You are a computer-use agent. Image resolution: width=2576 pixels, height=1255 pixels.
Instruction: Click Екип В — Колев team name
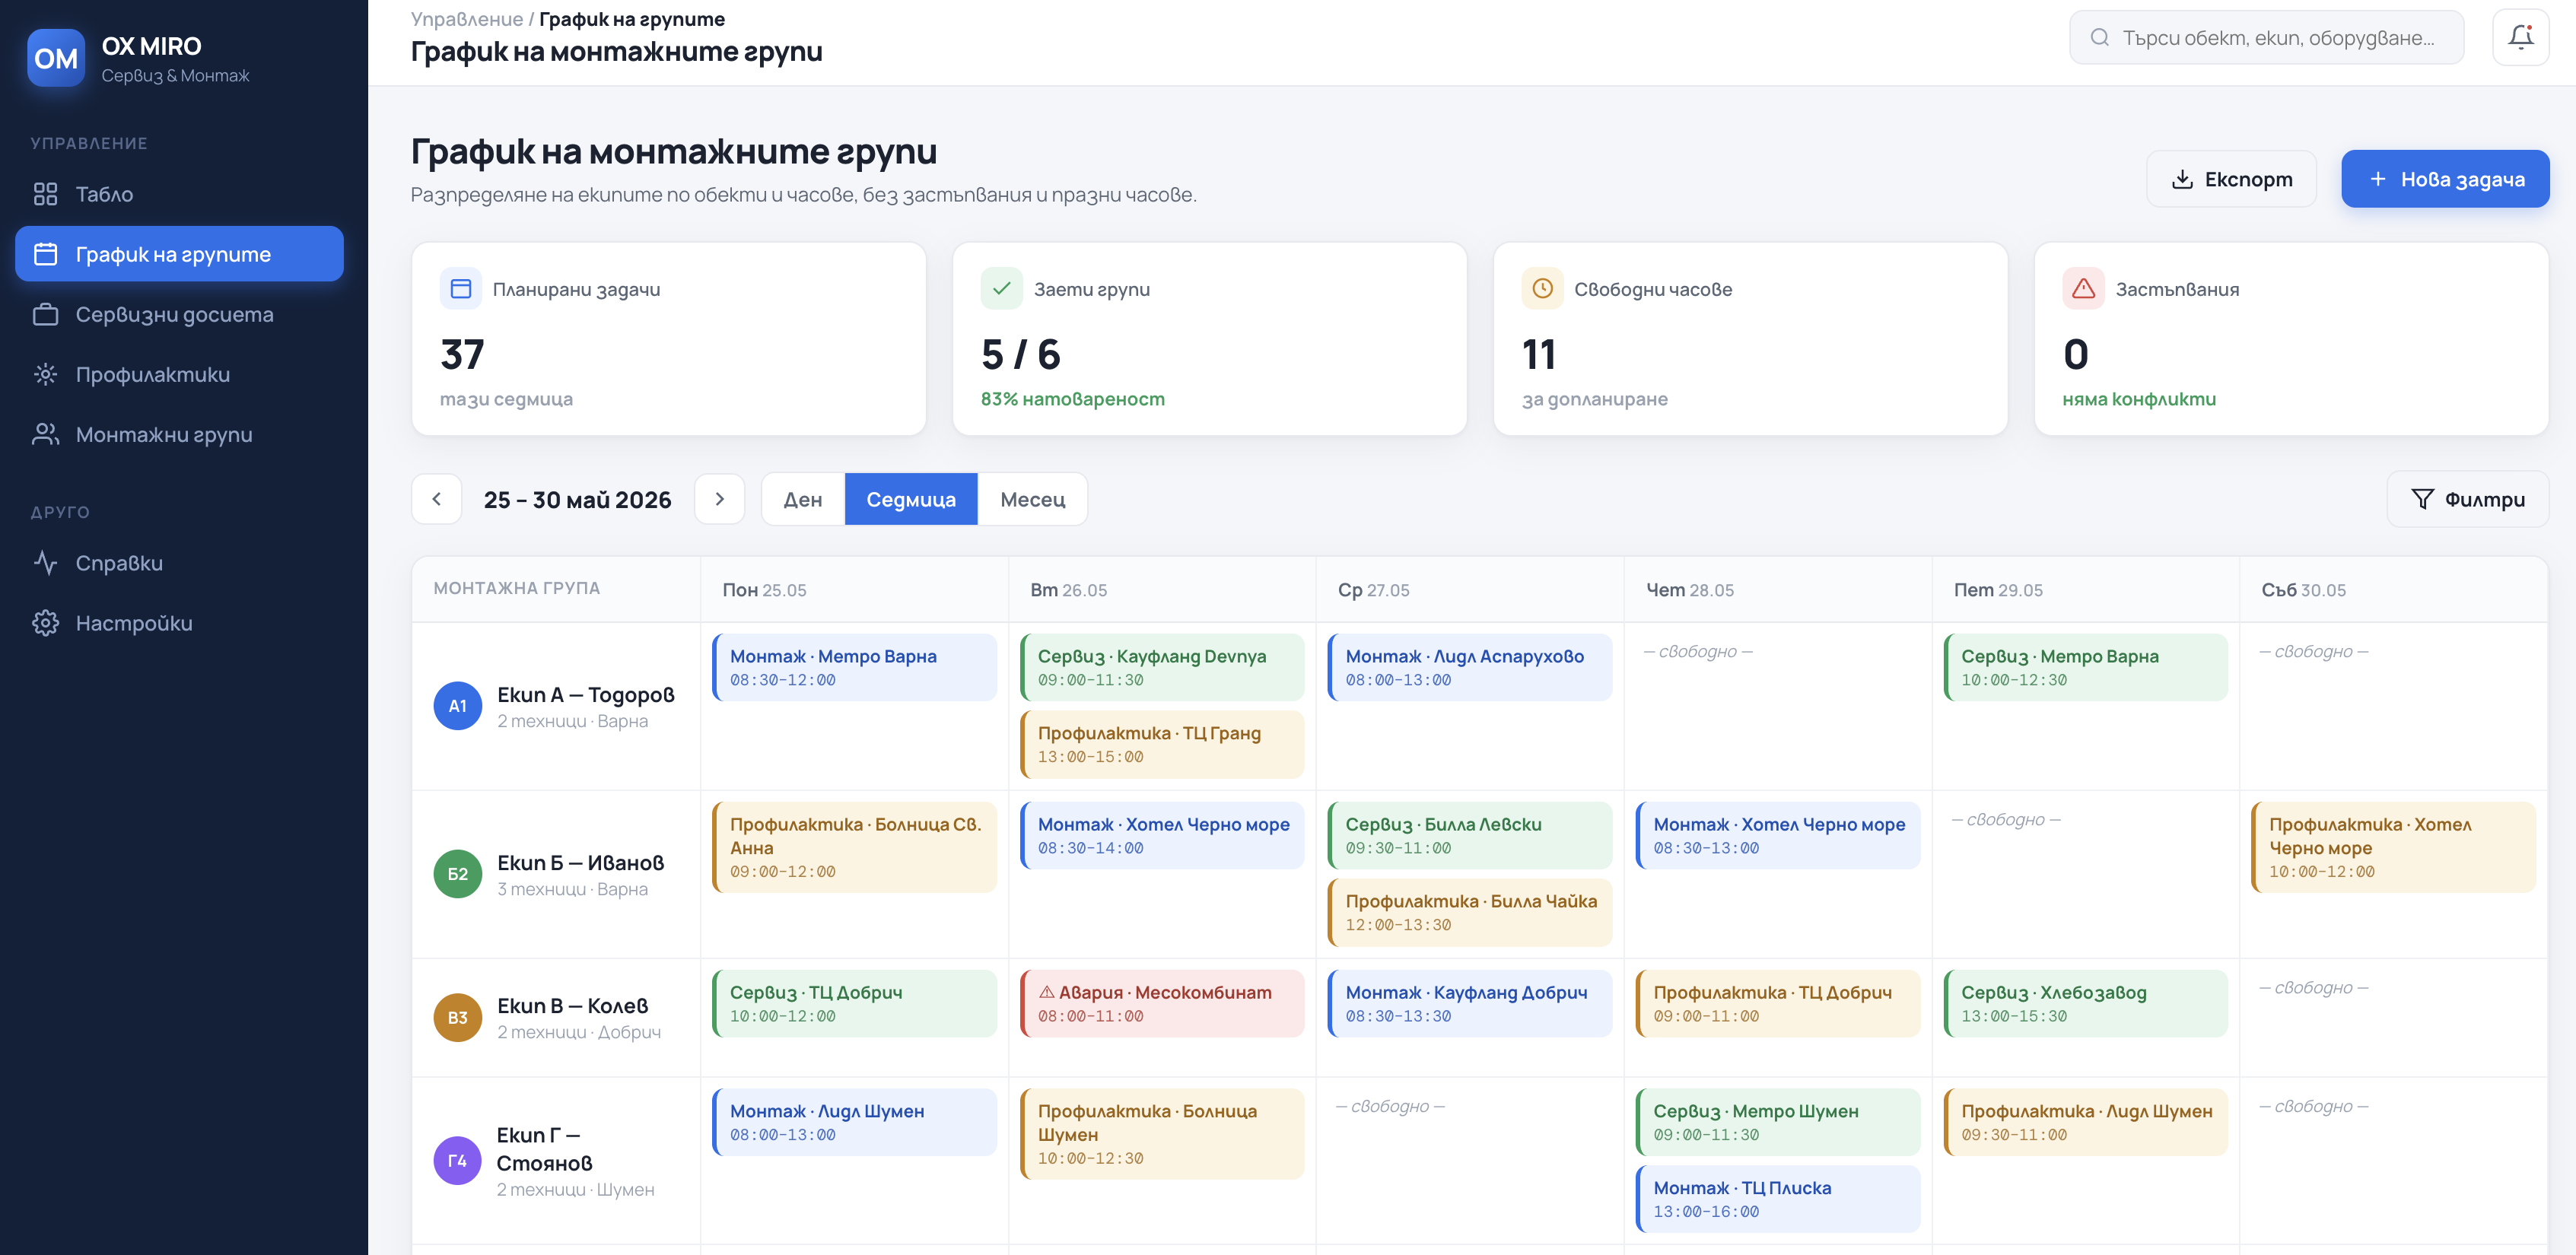click(x=573, y=1005)
